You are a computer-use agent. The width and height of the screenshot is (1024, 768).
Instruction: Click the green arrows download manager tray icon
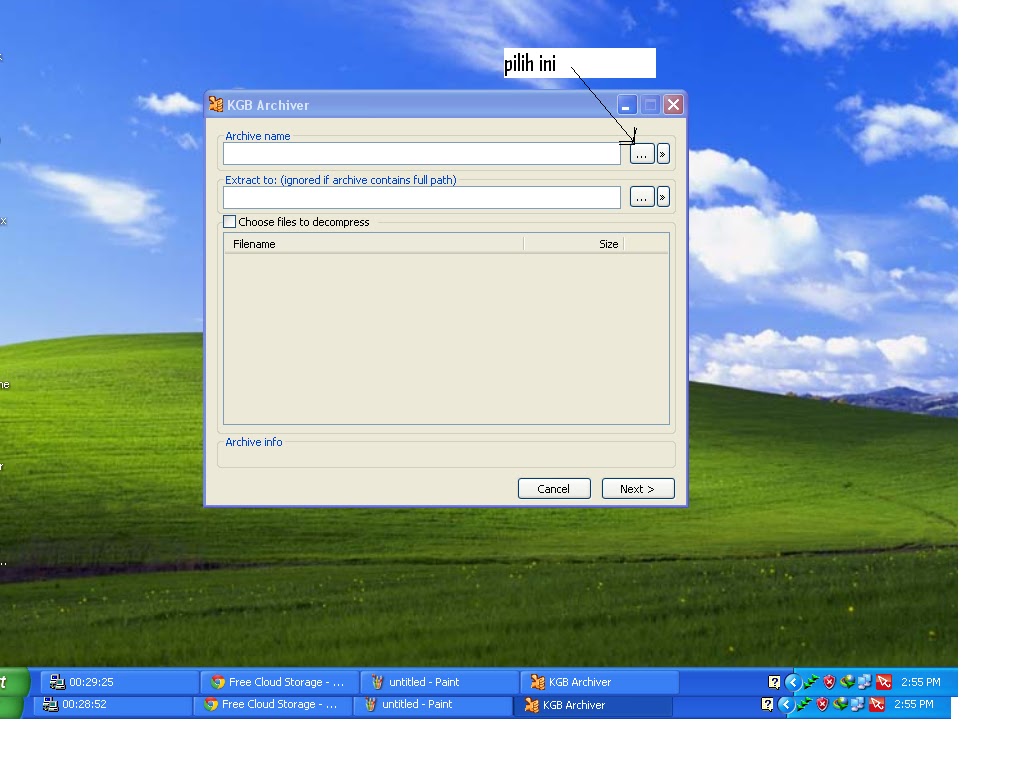(811, 681)
